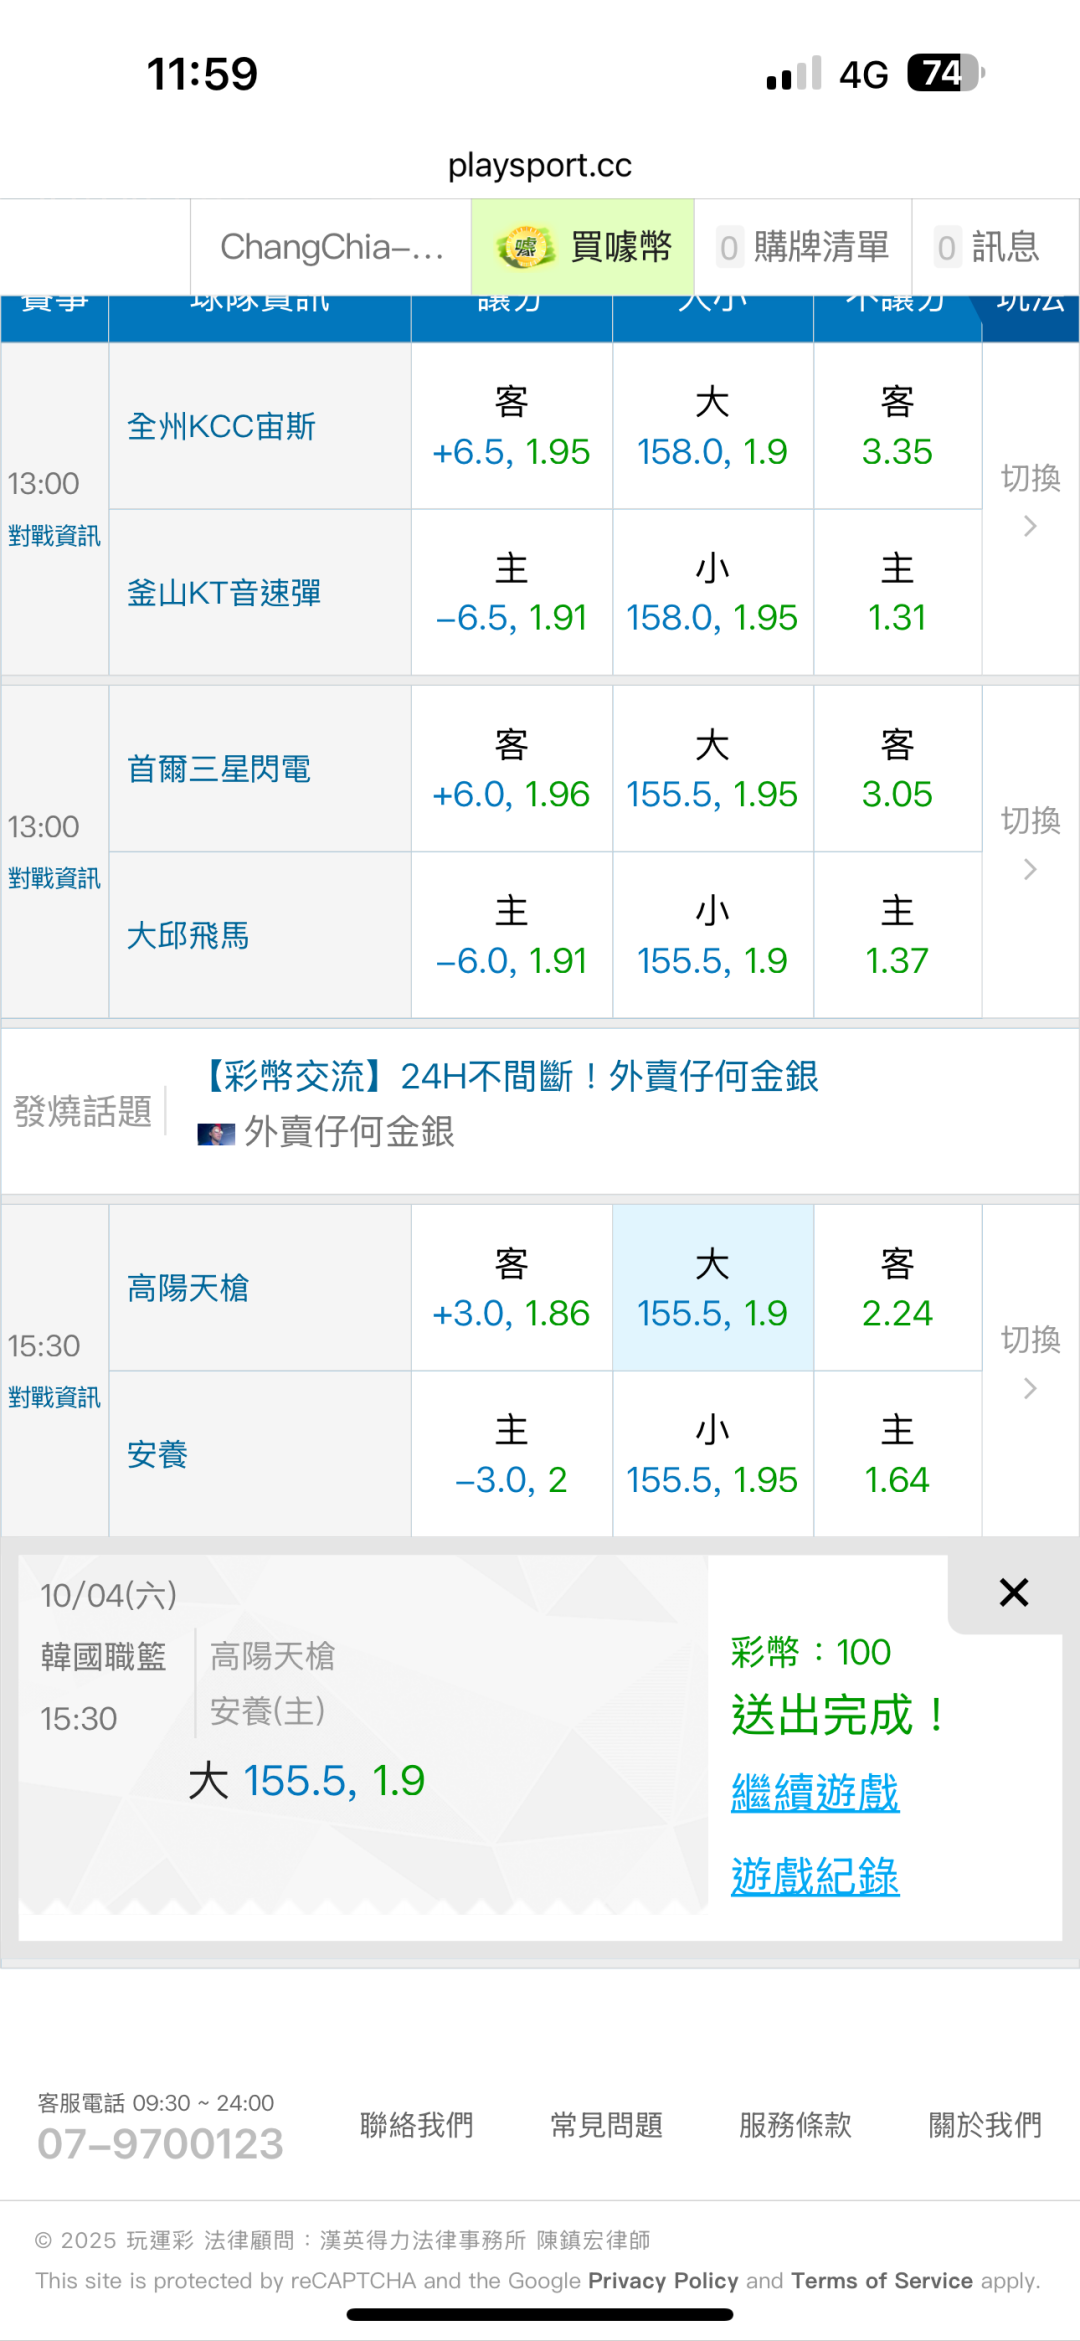Open the 遊戲紀錄 link
This screenshot has width=1080, height=2341.
(815, 1877)
